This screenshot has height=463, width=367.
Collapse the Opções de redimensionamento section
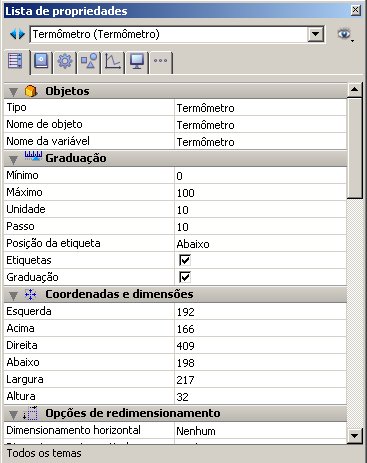coord(13,415)
